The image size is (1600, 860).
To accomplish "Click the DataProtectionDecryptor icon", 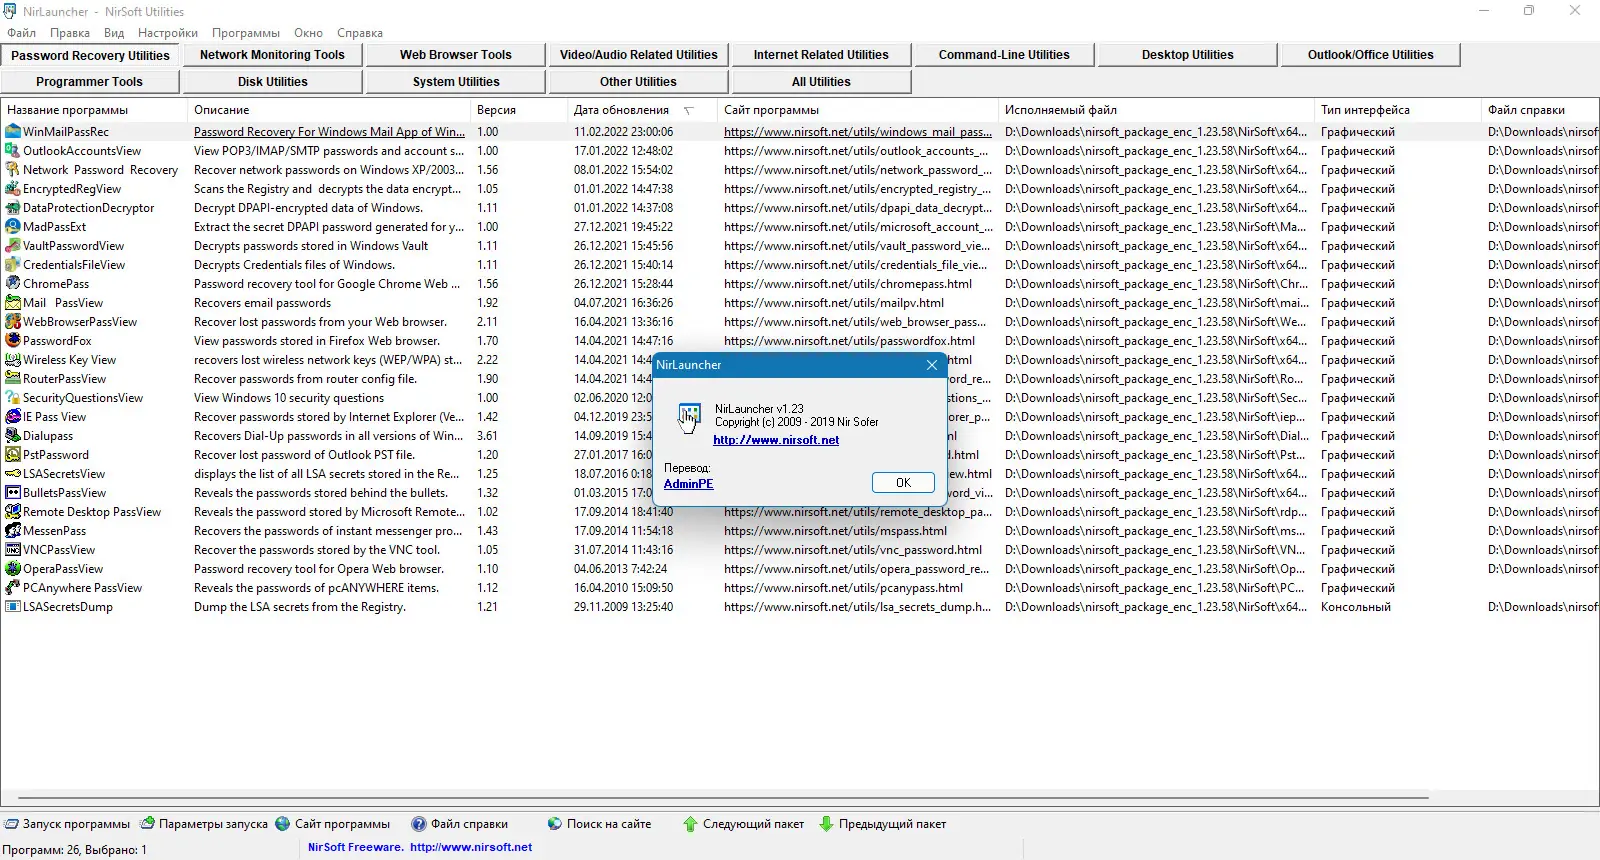I will tap(13, 208).
